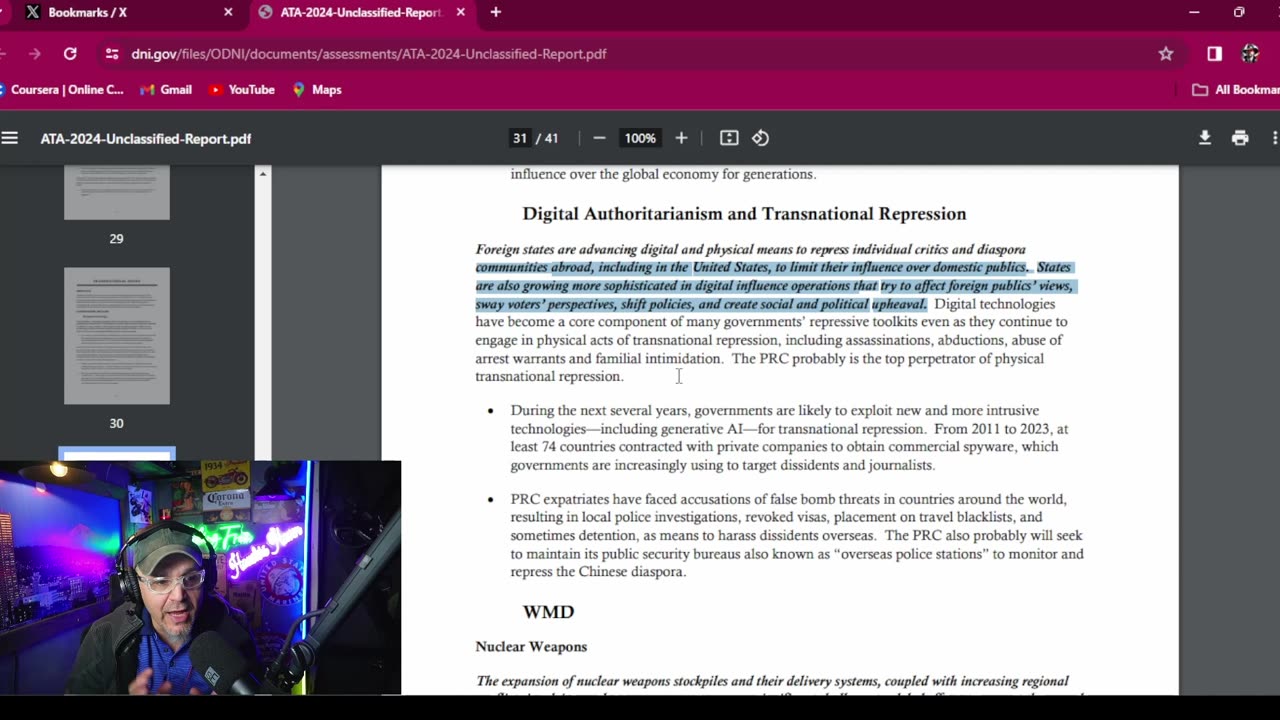1280x720 pixels.
Task: Click the PDF page number field
Action: pos(519,138)
